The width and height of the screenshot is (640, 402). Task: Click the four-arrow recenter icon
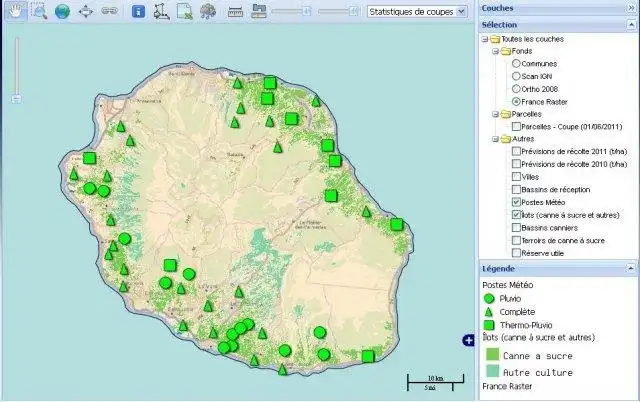86,11
